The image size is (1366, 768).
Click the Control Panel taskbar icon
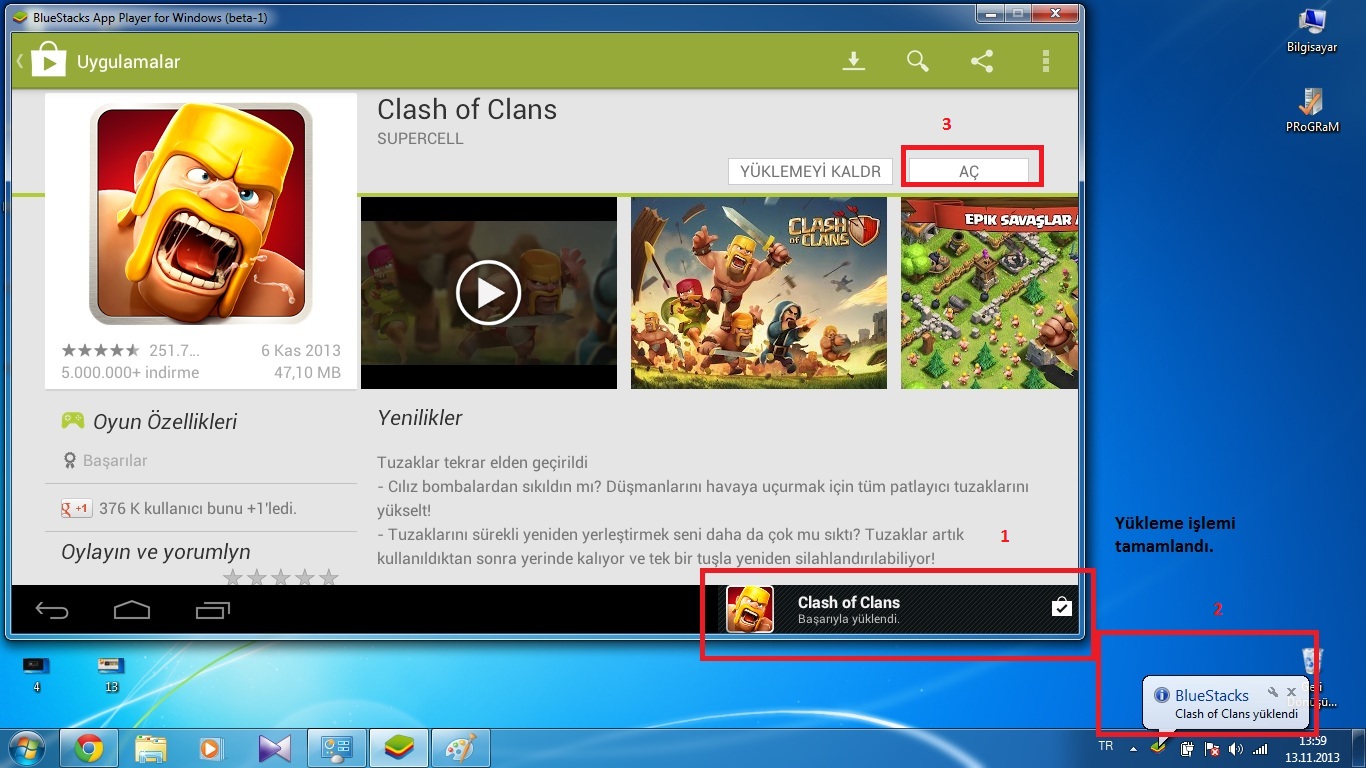[x=336, y=748]
